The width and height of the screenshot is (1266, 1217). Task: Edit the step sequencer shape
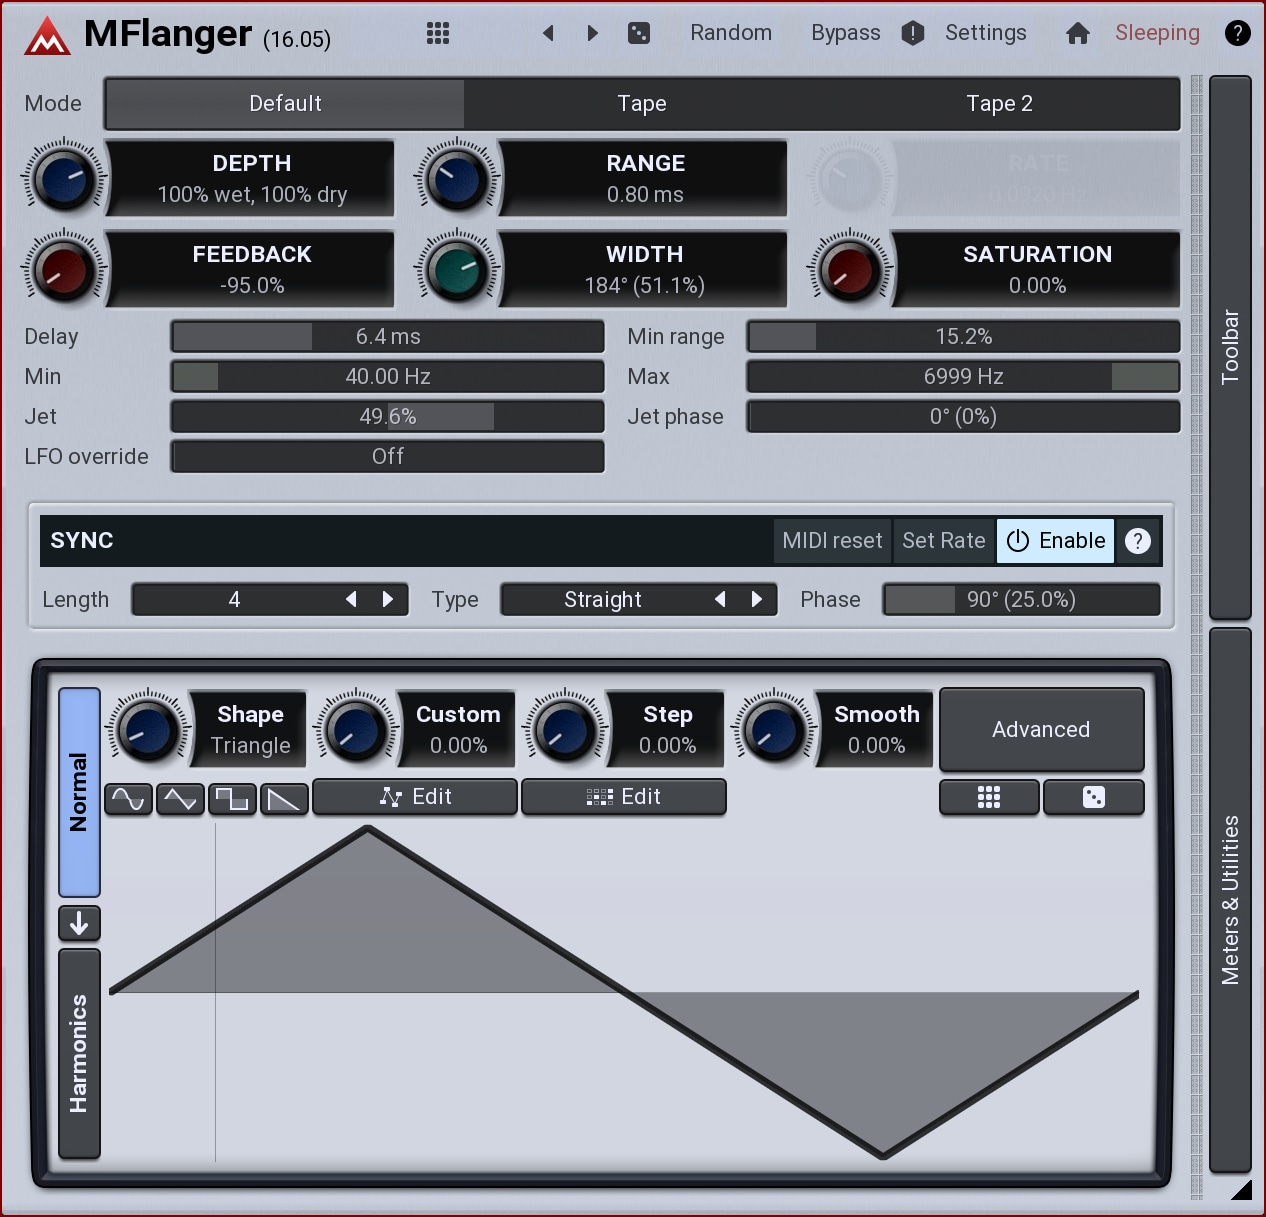click(624, 797)
